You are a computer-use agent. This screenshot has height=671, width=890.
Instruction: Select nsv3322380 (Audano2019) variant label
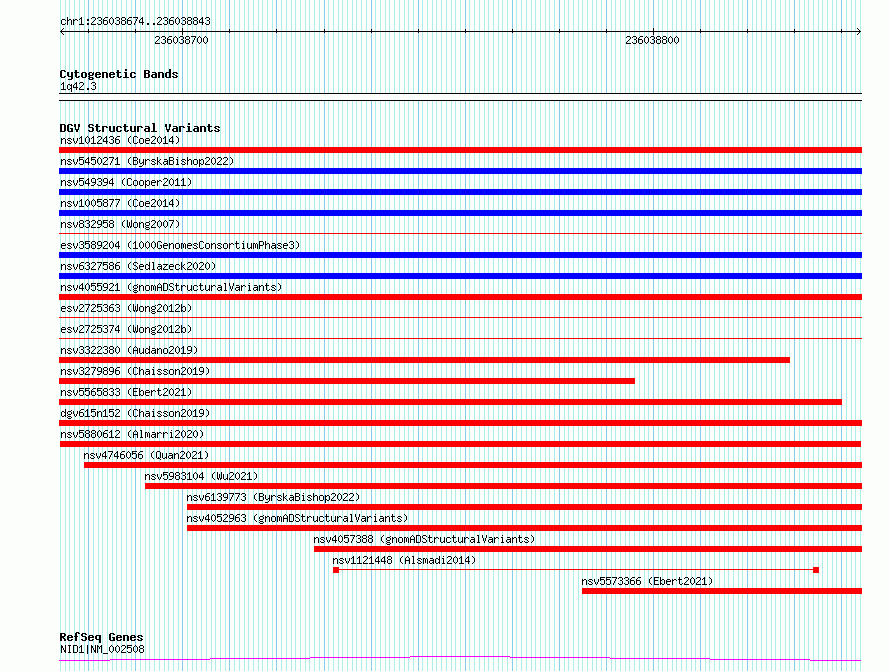click(x=129, y=350)
